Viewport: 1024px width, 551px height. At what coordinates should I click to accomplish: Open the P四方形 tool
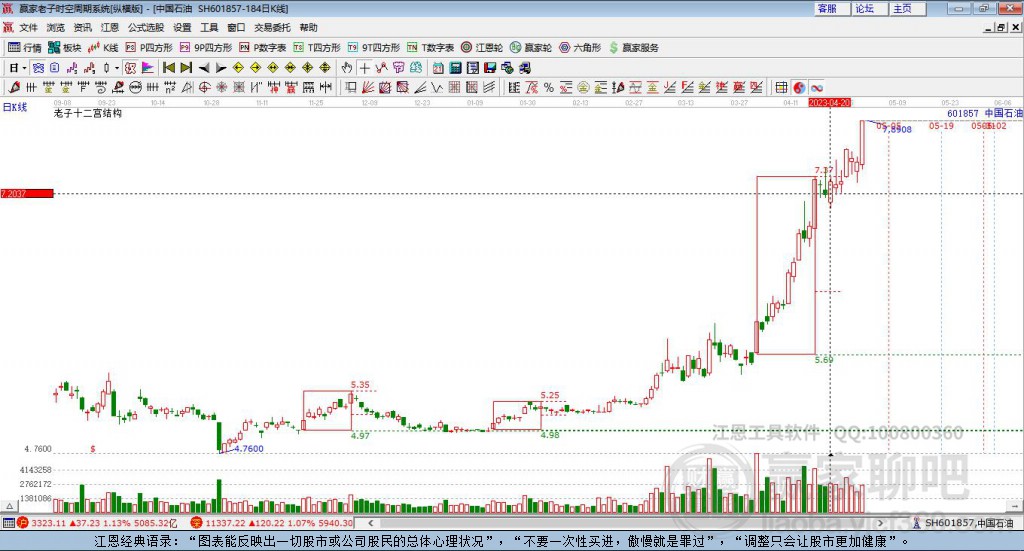[149, 48]
